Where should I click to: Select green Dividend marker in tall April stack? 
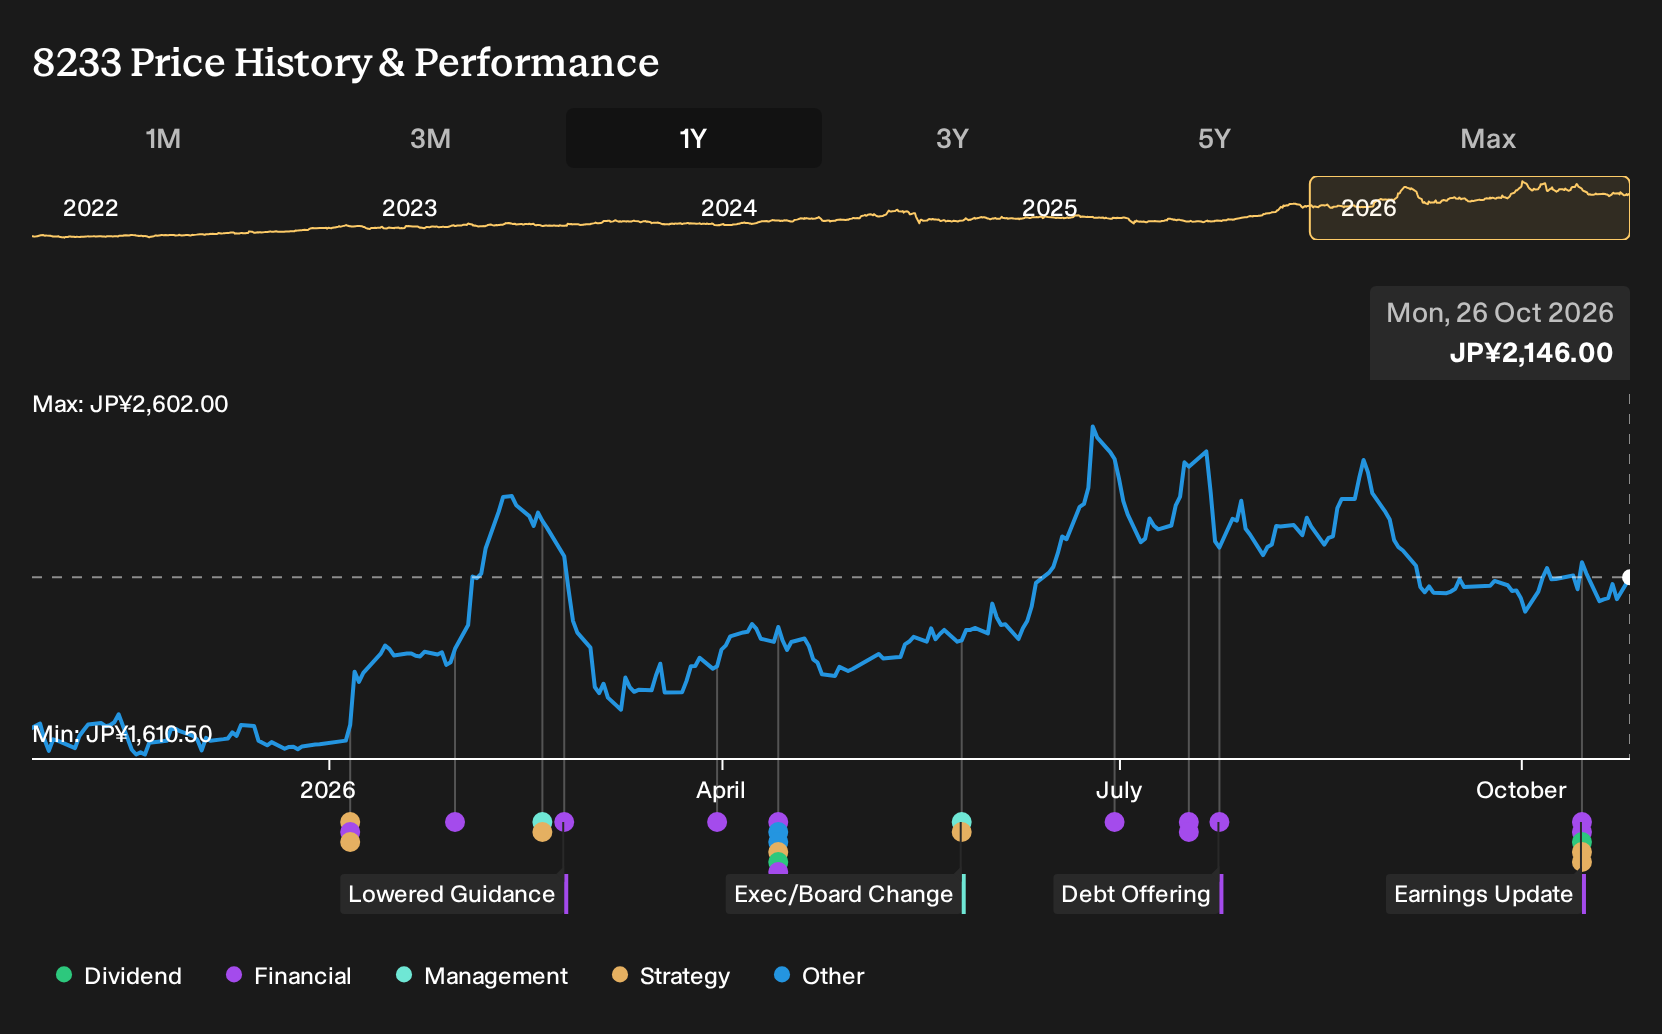[x=778, y=861]
